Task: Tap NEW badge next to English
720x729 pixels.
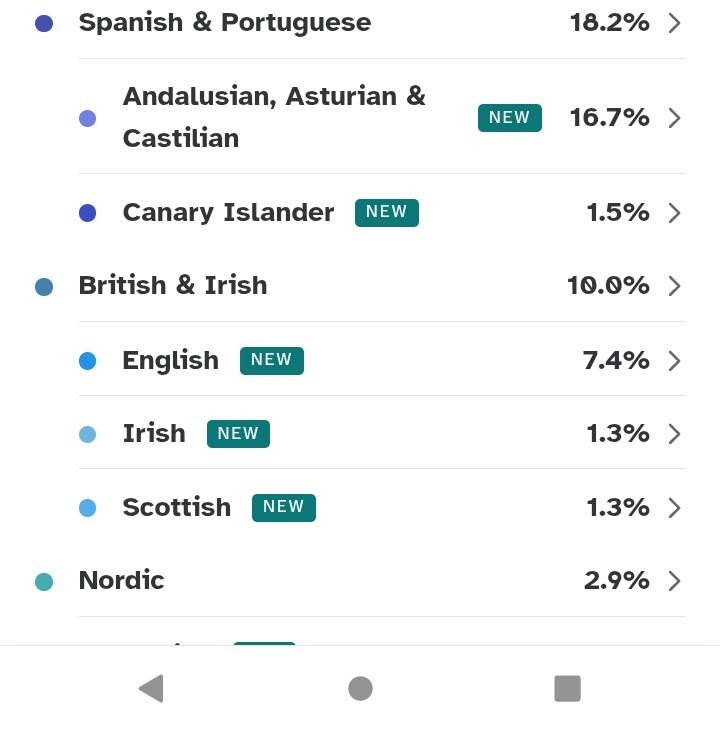Action: [x=271, y=360]
